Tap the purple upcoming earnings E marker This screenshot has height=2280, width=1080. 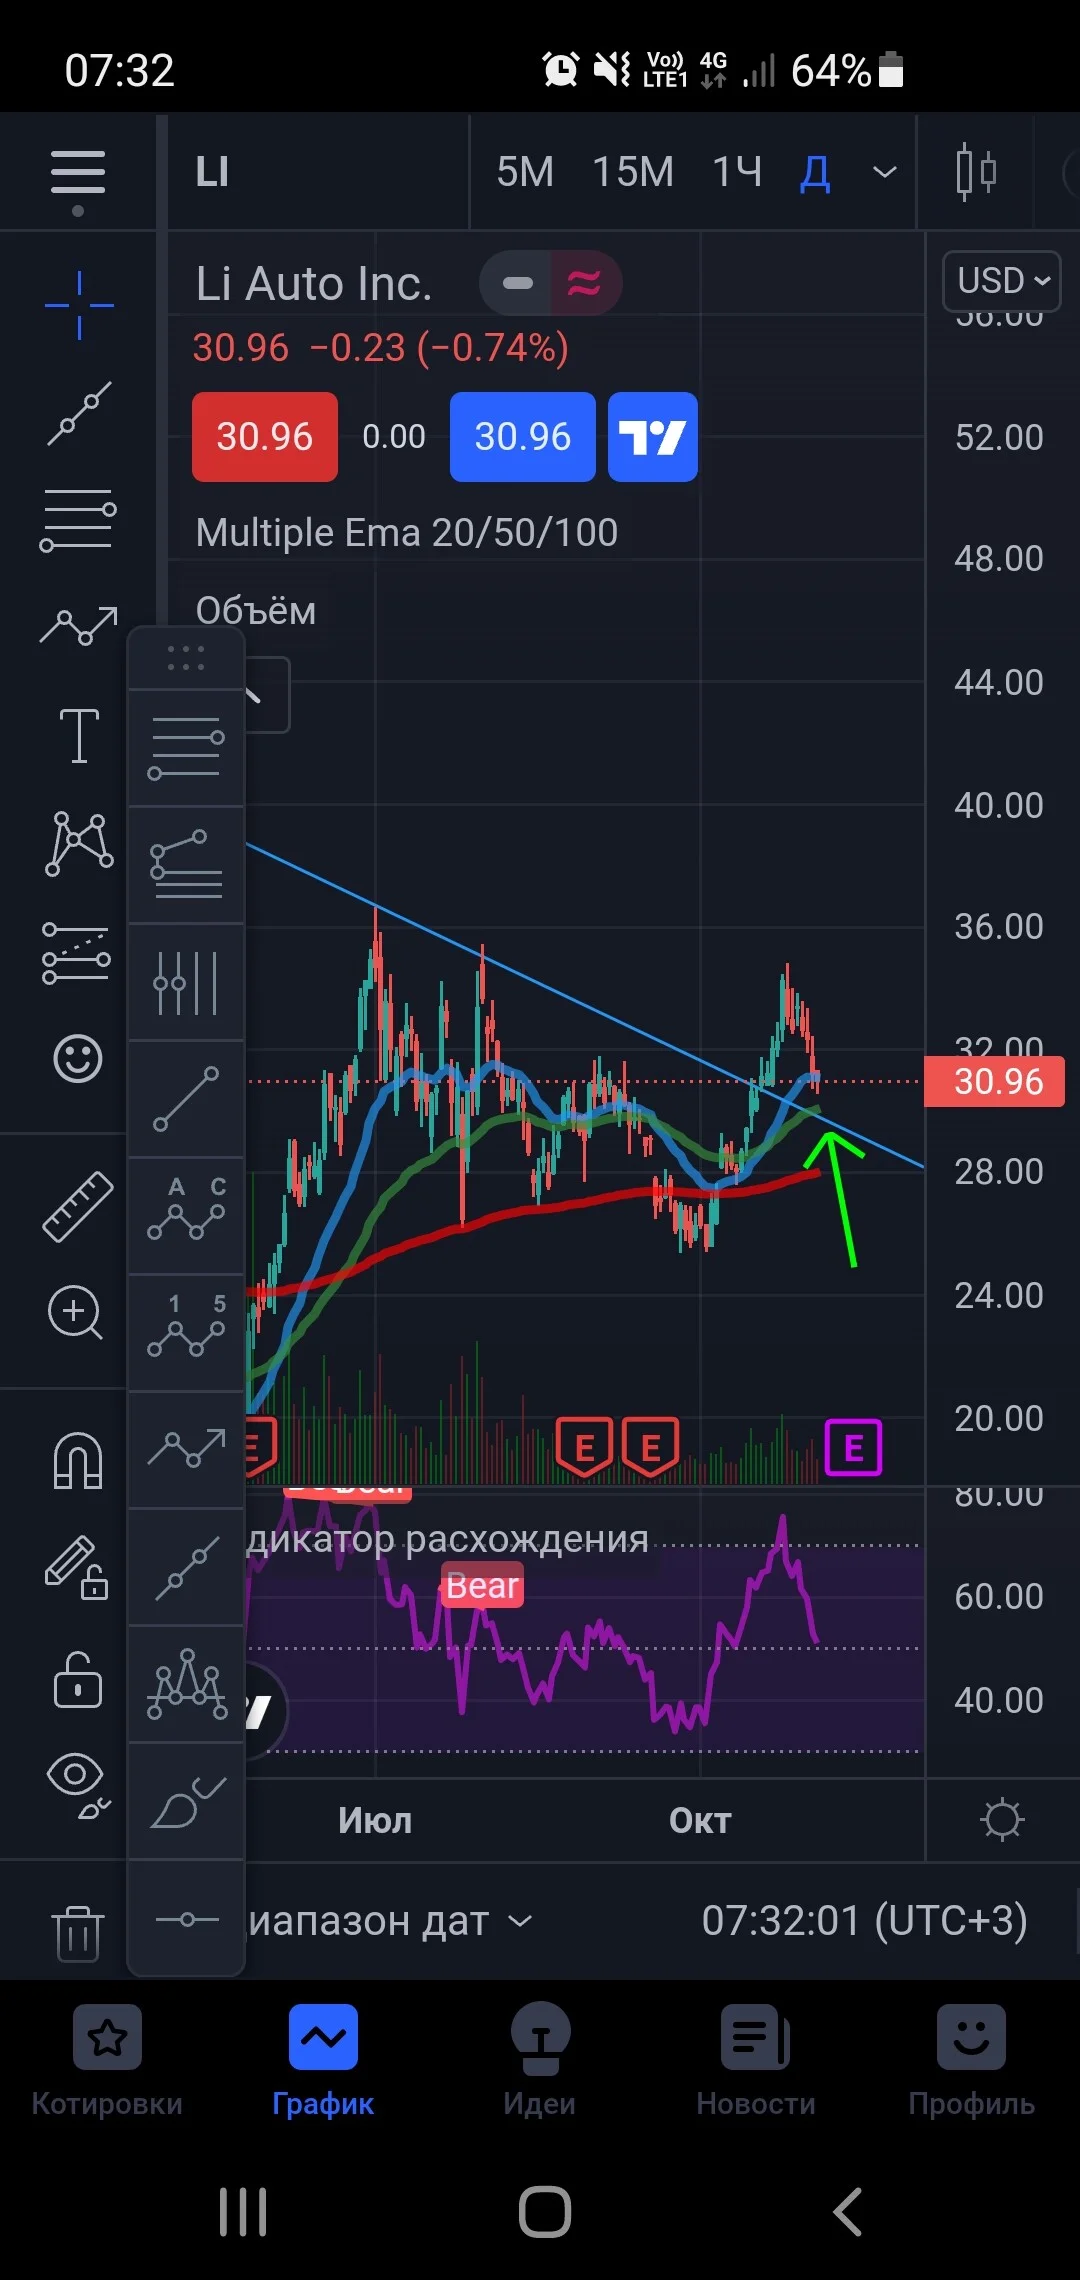coord(853,1448)
